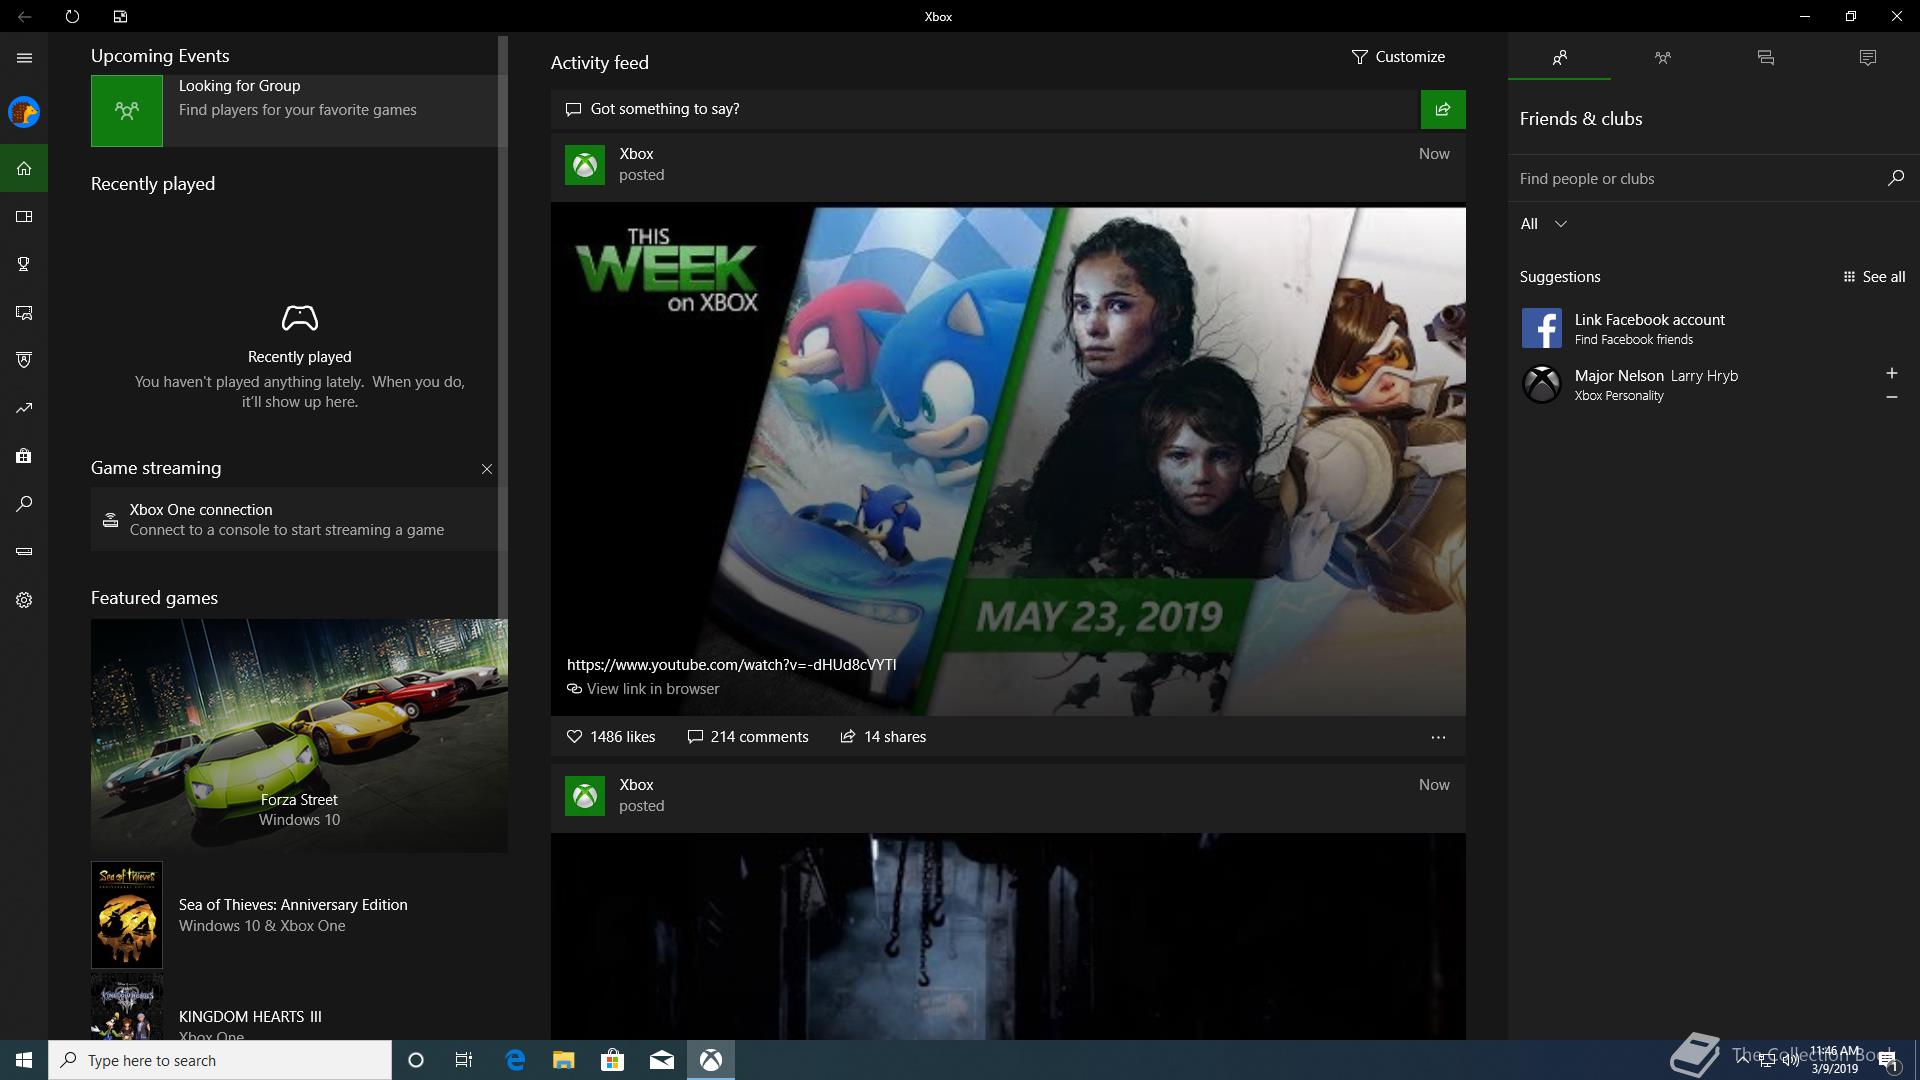
Task: Open Xbox avatar on second post
Action: click(585, 796)
